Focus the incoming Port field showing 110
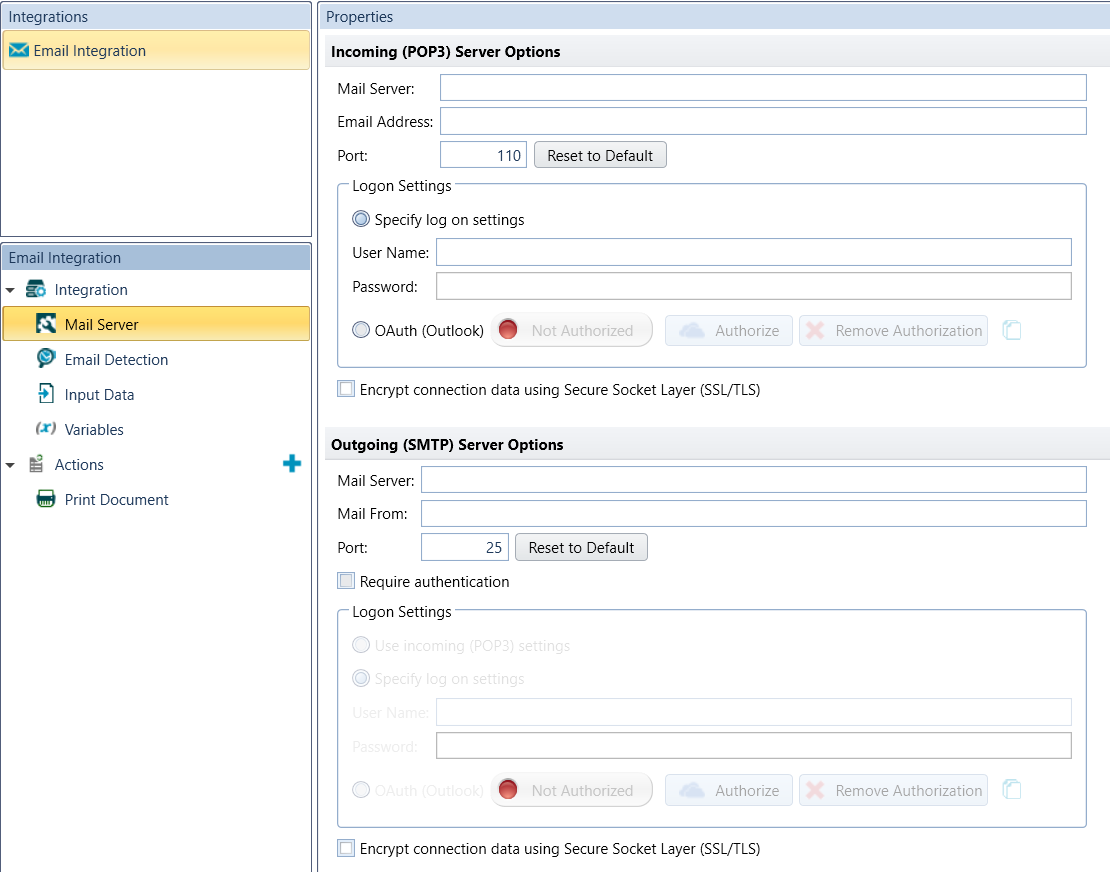This screenshot has width=1110, height=872. point(484,155)
